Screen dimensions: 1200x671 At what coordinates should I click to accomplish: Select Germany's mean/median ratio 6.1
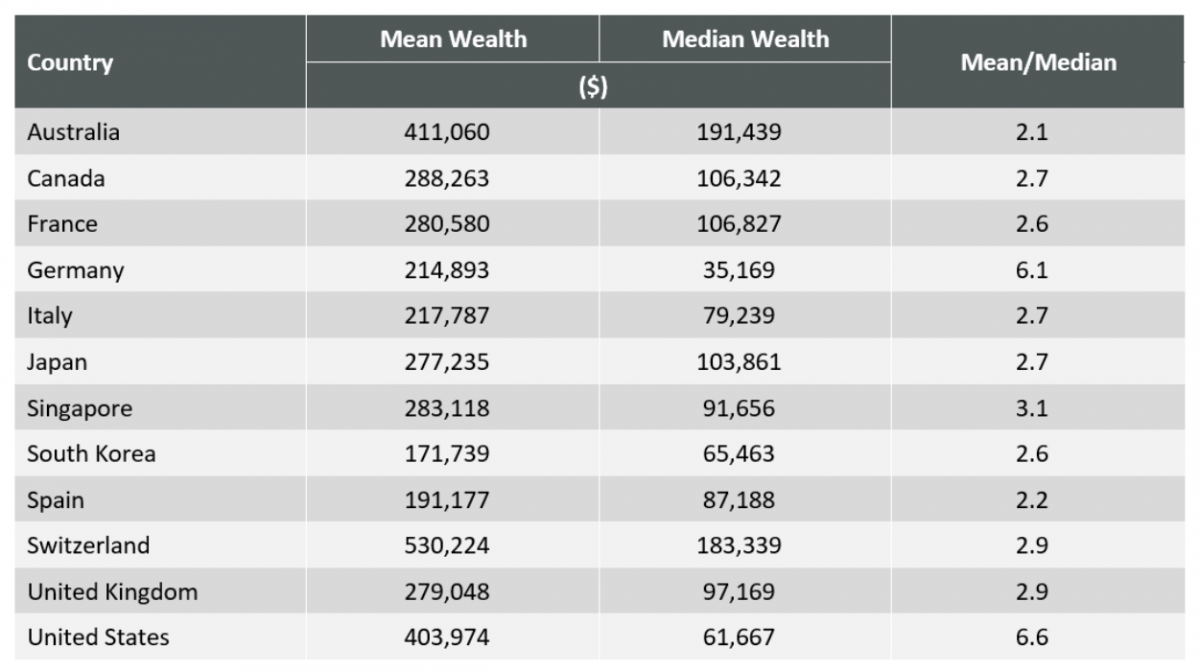pos(1031,270)
